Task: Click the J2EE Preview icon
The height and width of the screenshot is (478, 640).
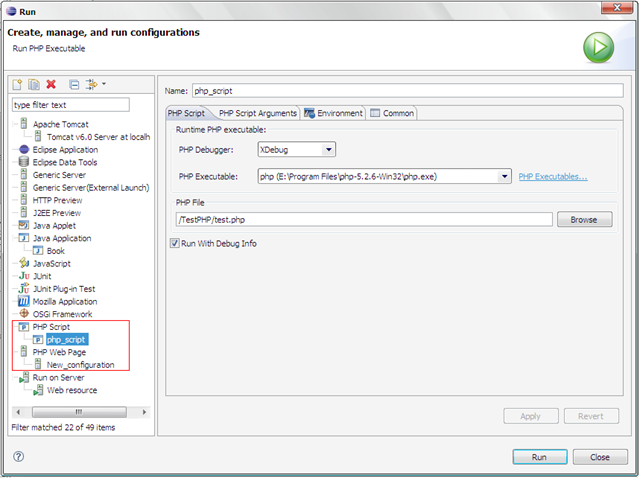Action: [24, 213]
